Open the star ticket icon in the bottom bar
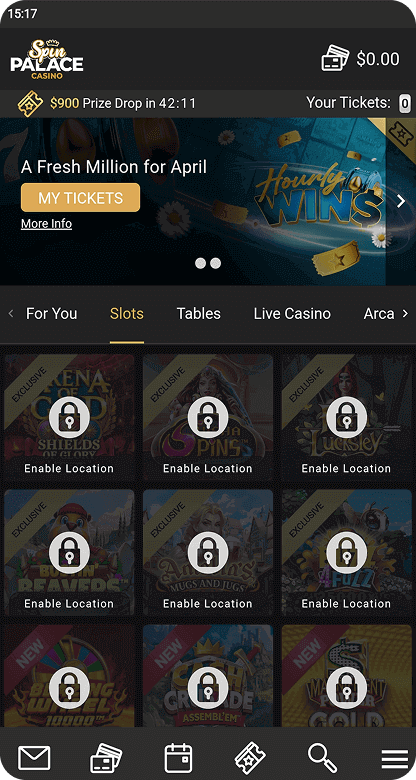This screenshot has width=416, height=780. (x=250, y=758)
